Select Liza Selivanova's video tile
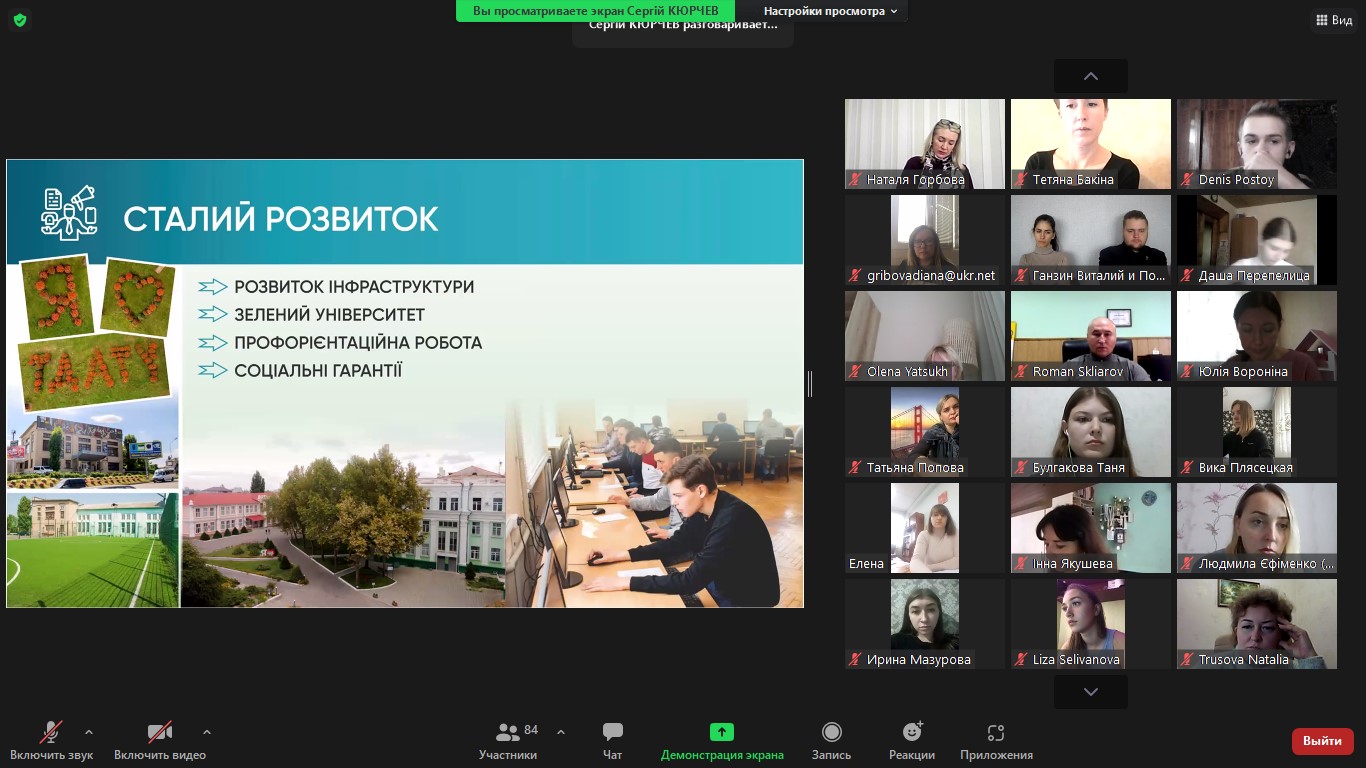Viewport: 1366px width, 768px height. 1091,624
